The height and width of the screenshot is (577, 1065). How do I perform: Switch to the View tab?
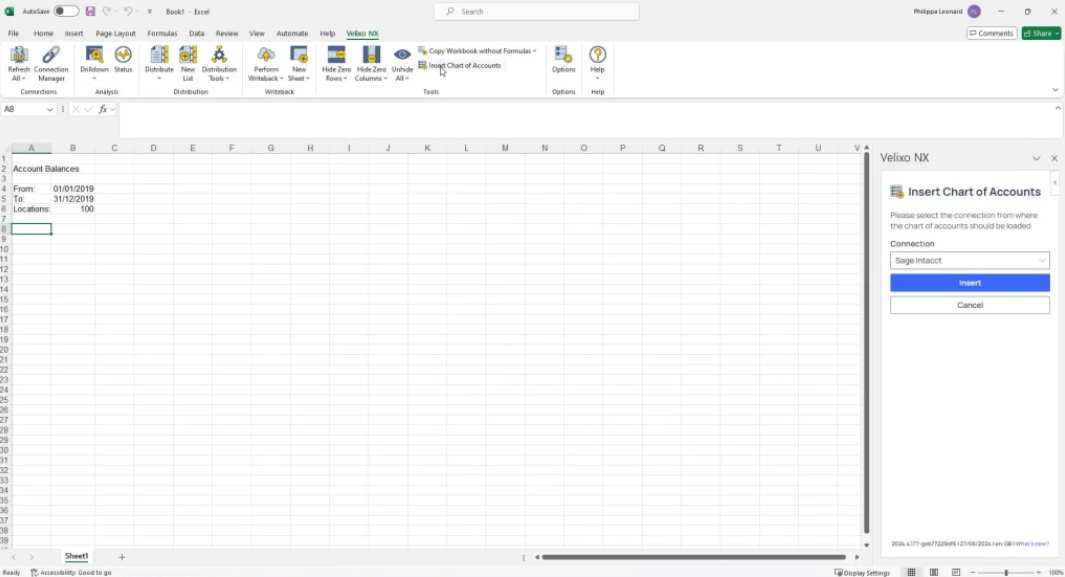[257, 33]
